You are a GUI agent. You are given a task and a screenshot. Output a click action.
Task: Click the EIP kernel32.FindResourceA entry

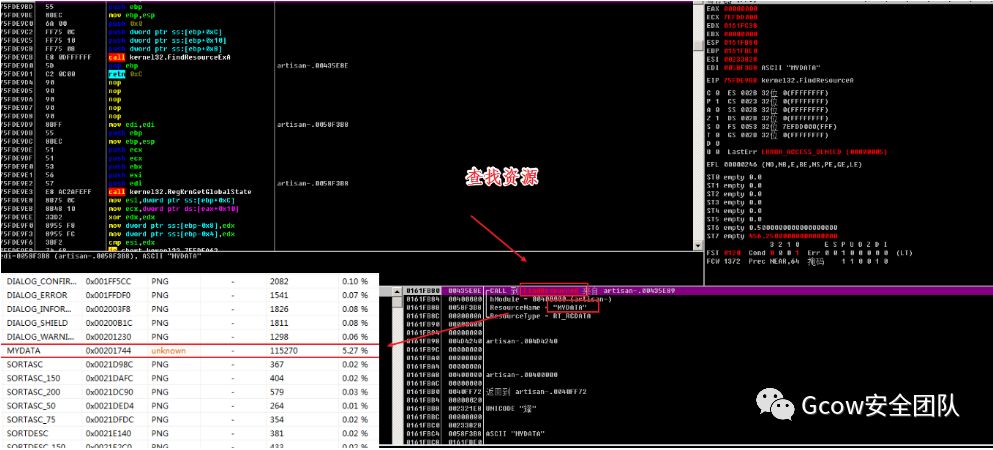point(780,80)
